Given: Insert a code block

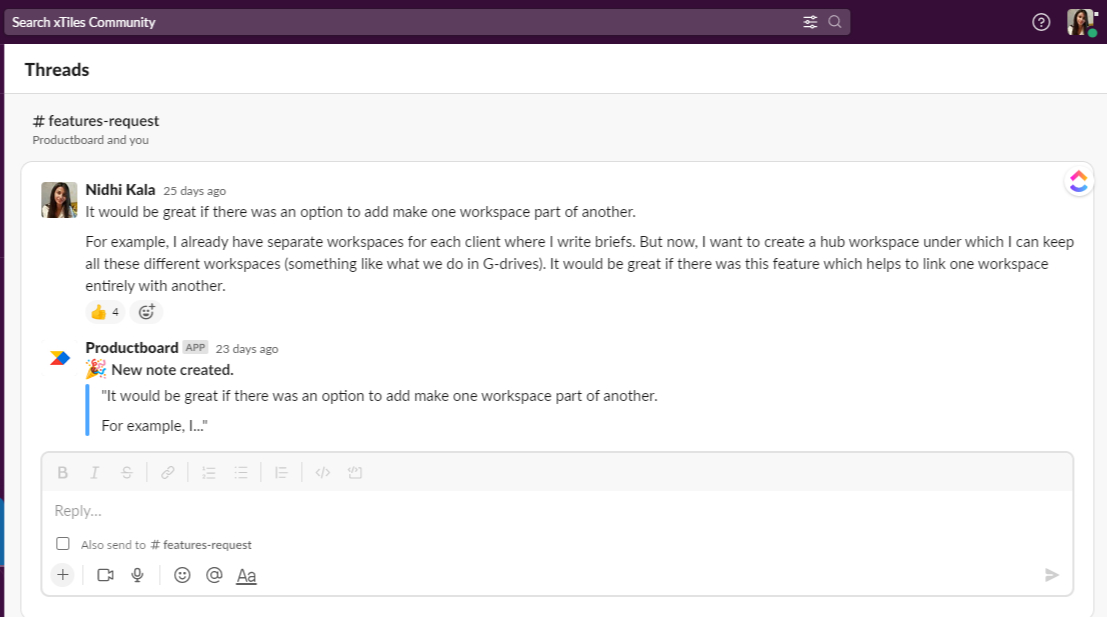Looking at the screenshot, I should coord(355,473).
